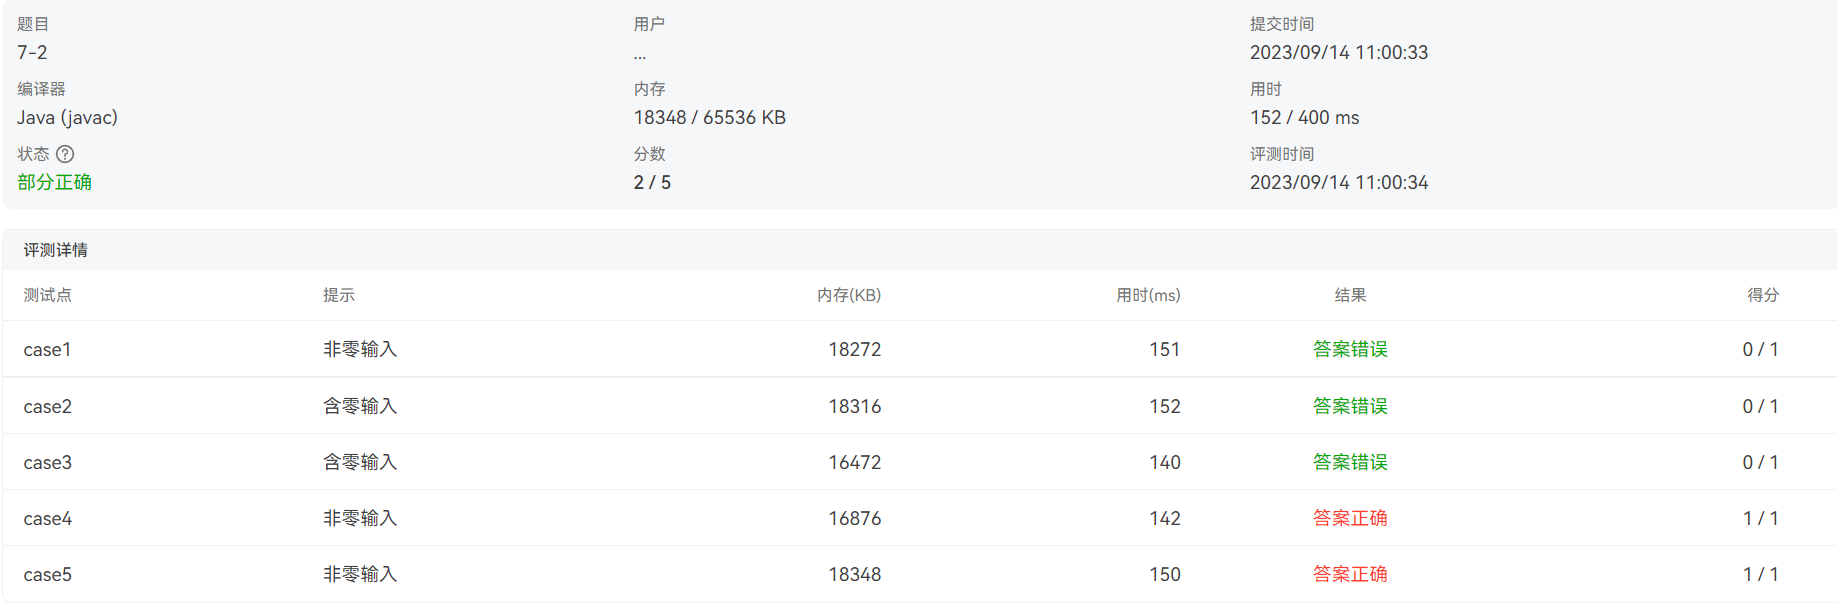Click the 提示 column header
Viewport: 1837px width, 606px height.
click(x=338, y=295)
